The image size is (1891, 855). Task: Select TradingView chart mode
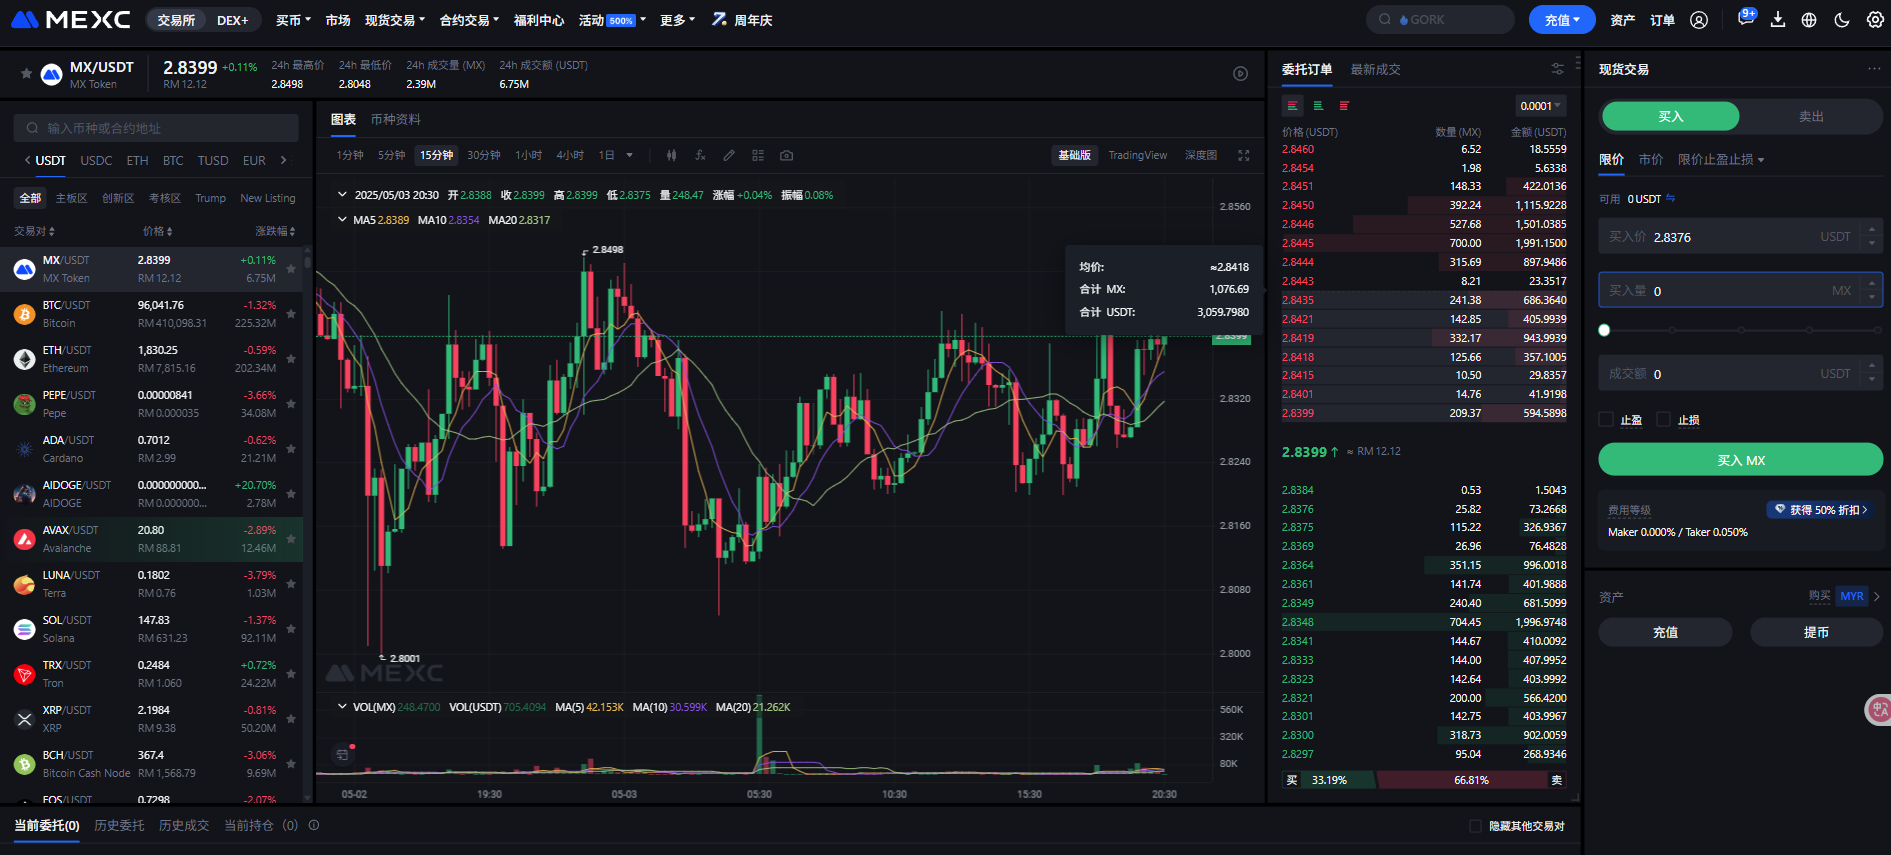click(1138, 155)
